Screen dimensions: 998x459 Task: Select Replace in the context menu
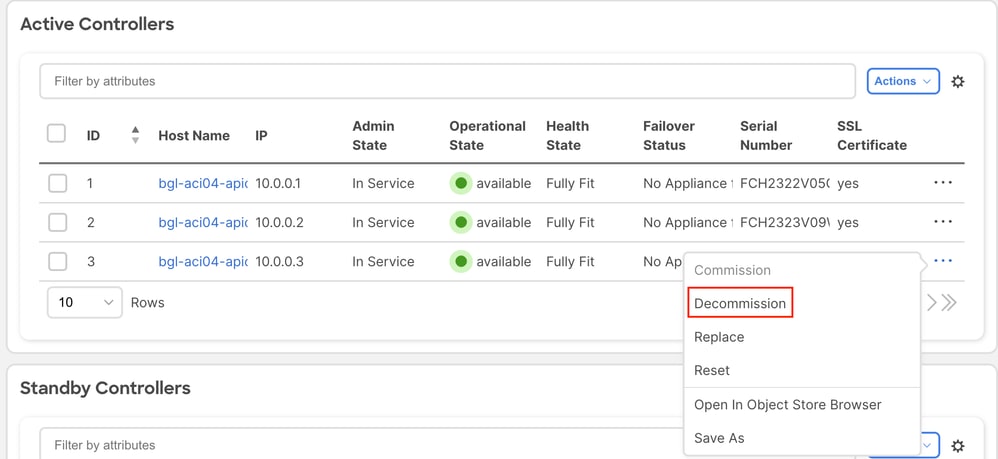click(719, 337)
